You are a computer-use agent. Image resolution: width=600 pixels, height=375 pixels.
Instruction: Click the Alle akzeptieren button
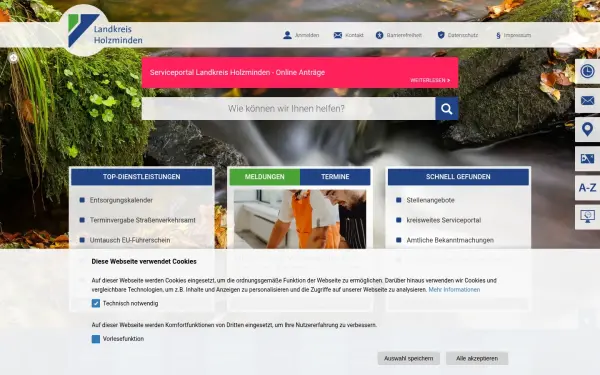[x=477, y=359]
